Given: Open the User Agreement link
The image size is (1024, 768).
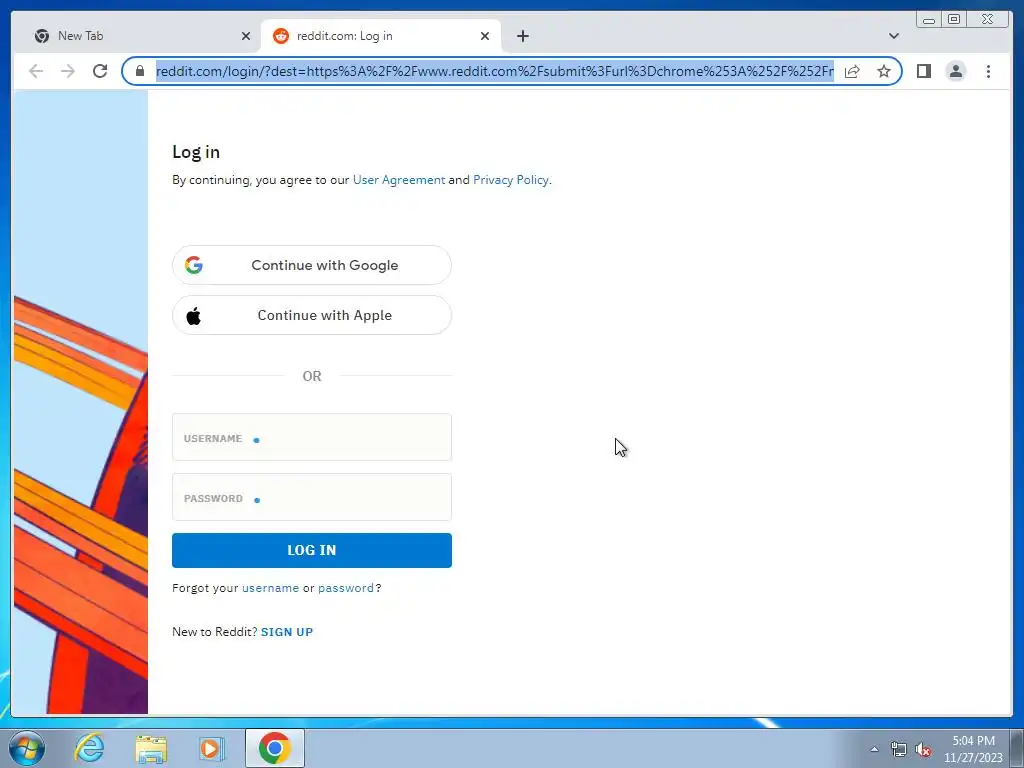Looking at the screenshot, I should click(398, 180).
